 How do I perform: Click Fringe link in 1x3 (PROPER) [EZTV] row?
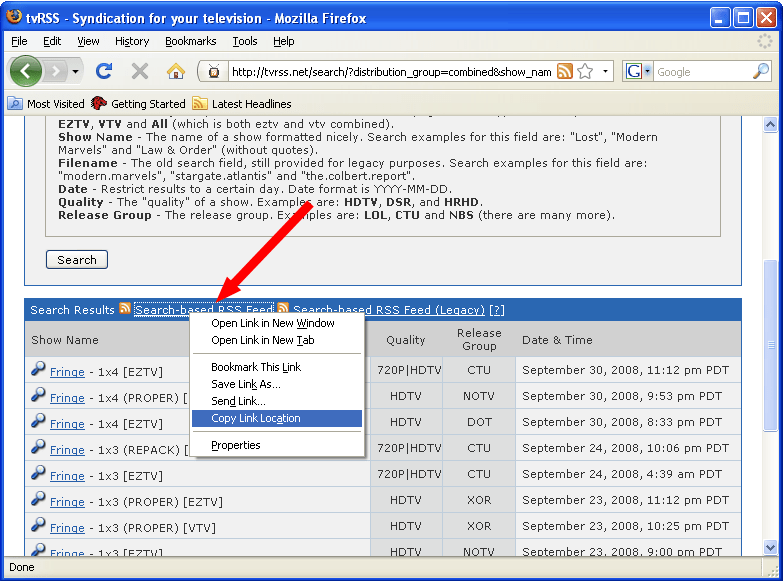click(67, 502)
